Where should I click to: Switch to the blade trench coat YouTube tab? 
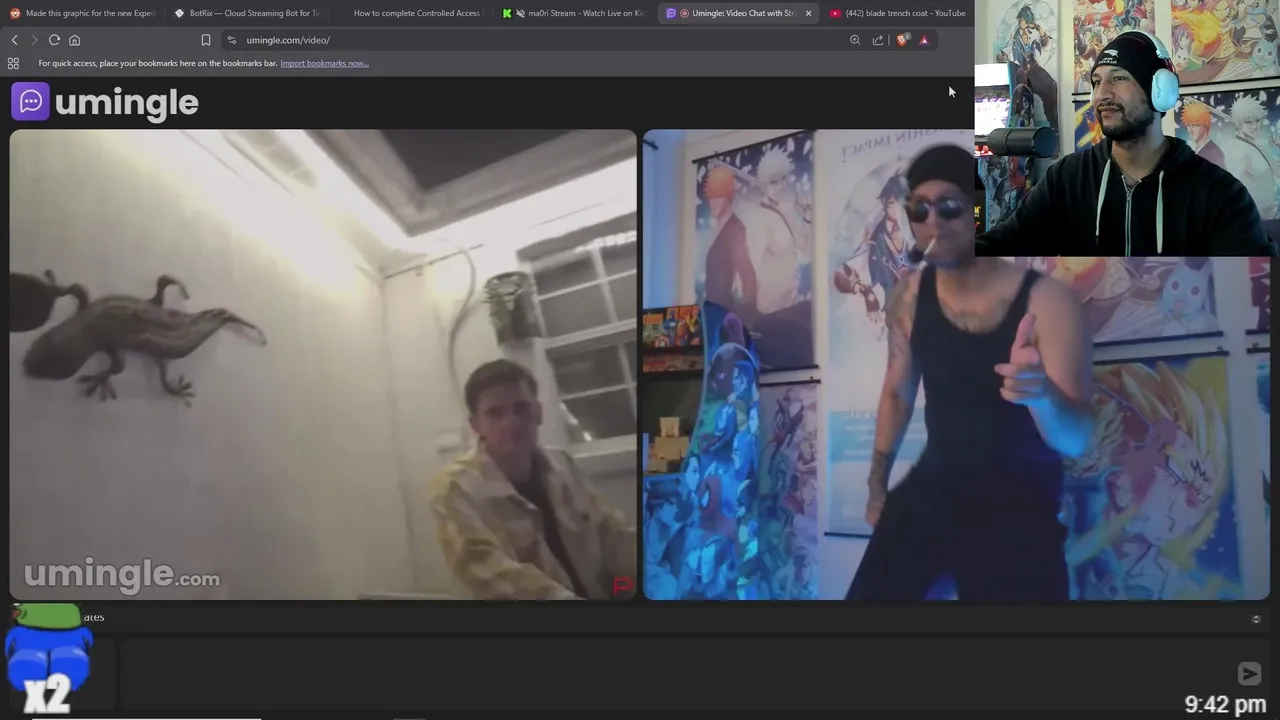tap(898, 13)
